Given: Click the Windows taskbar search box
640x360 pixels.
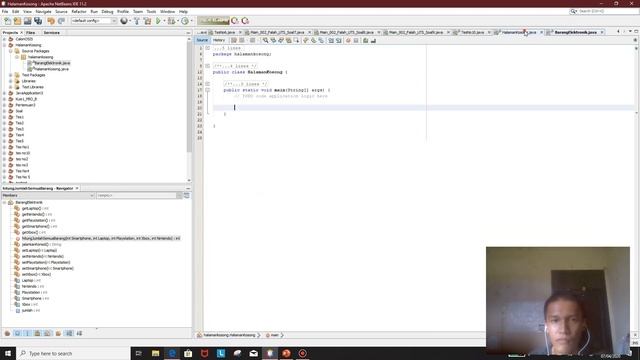Looking at the screenshot, I should tap(73, 353).
